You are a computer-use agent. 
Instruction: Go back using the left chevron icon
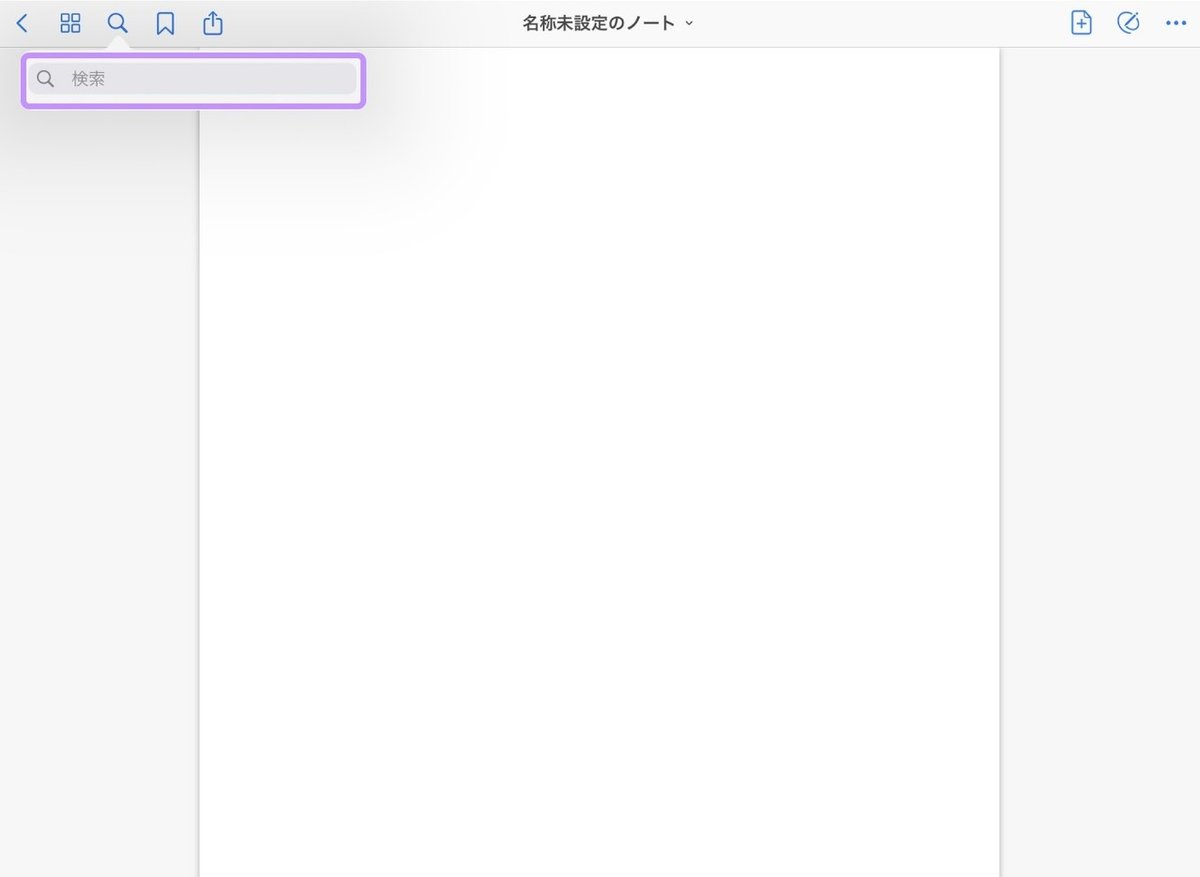[x=22, y=23]
